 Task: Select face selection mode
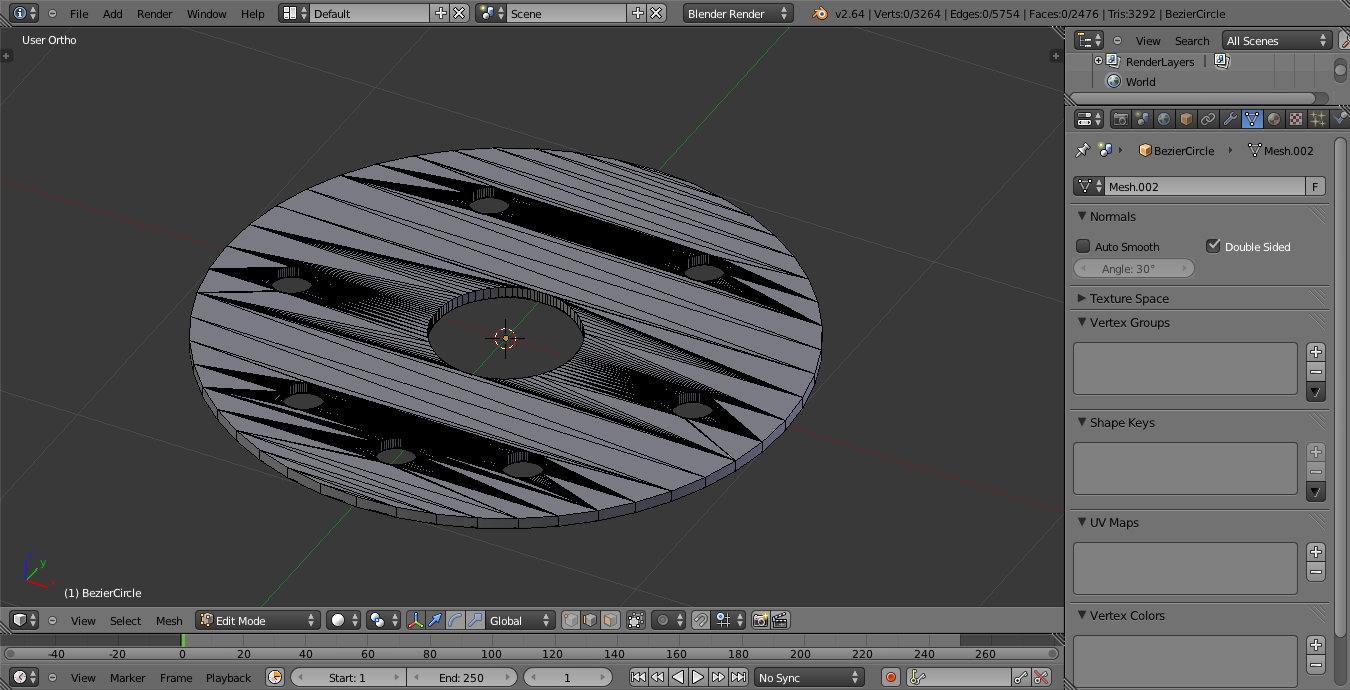pyautogui.click(x=610, y=620)
